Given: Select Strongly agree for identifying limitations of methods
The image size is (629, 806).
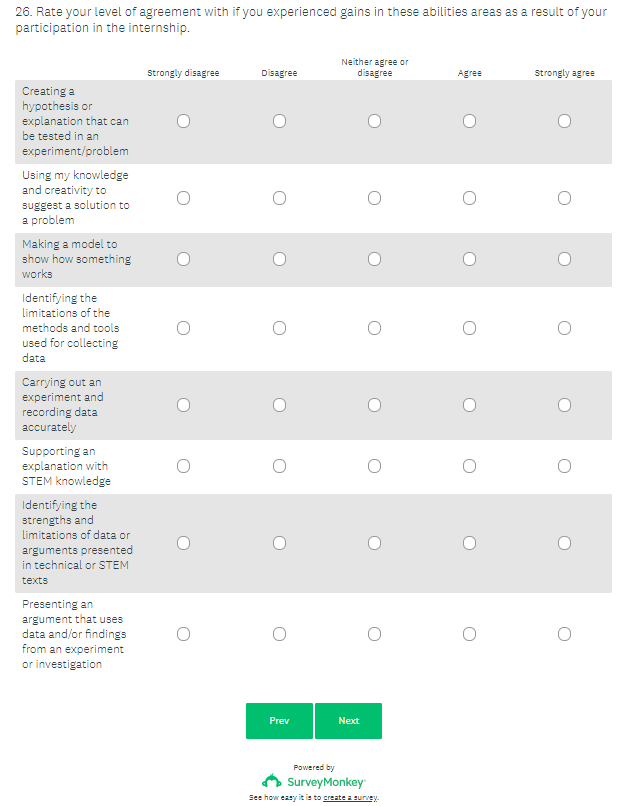Looking at the screenshot, I should (564, 328).
